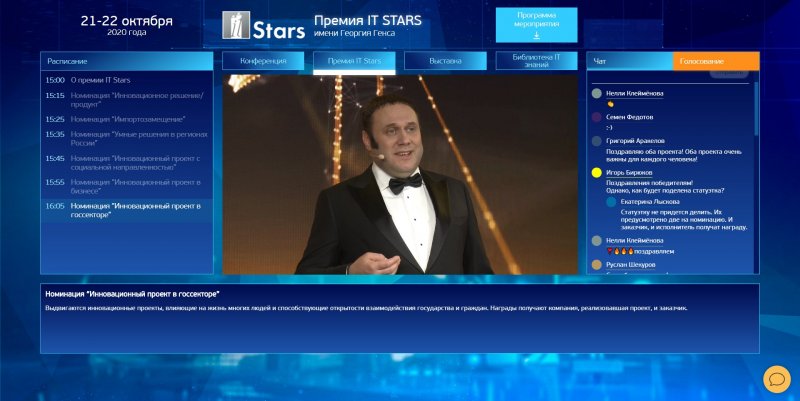Switch to the Конференция tab
Image resolution: width=800 pixels, height=401 pixels.
coord(263,61)
